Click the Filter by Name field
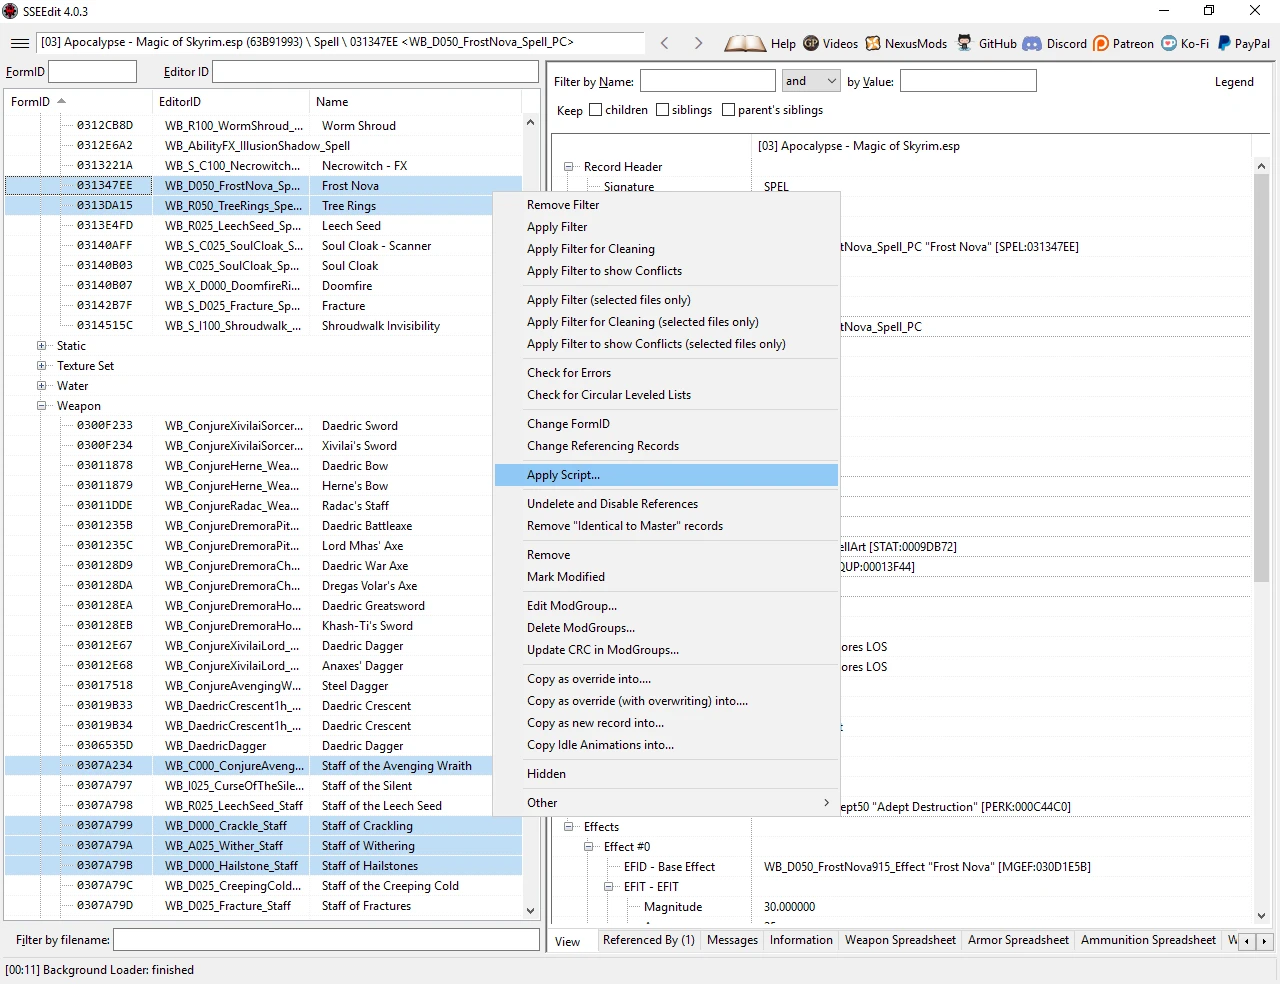Viewport: 1280px width, 984px height. coord(708,81)
